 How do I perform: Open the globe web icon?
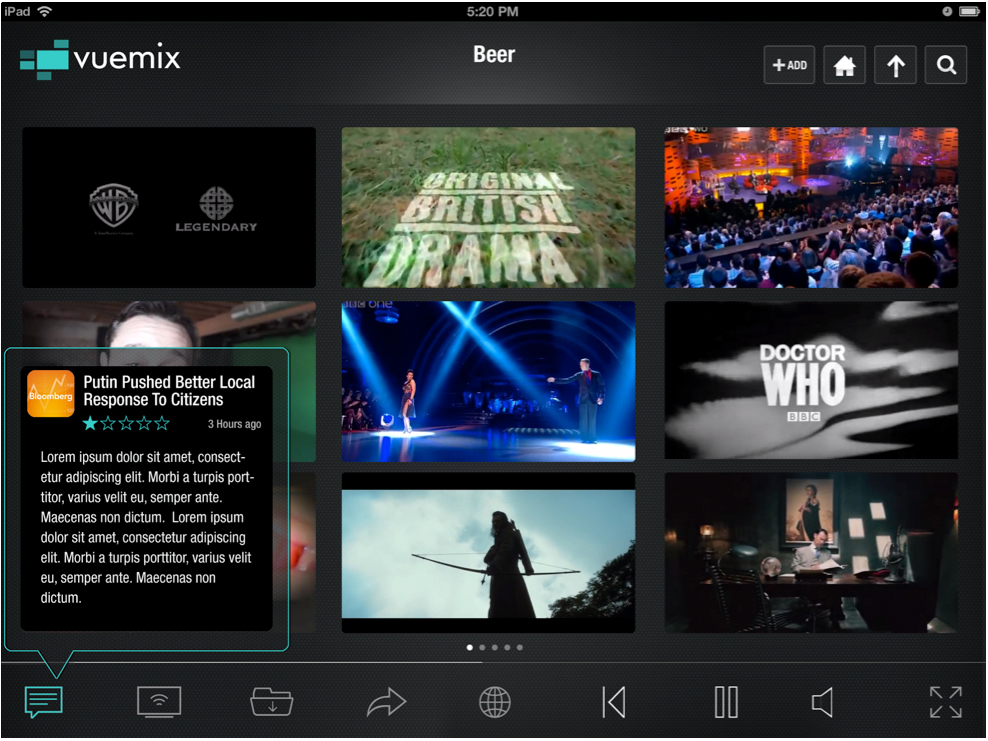coord(495,702)
